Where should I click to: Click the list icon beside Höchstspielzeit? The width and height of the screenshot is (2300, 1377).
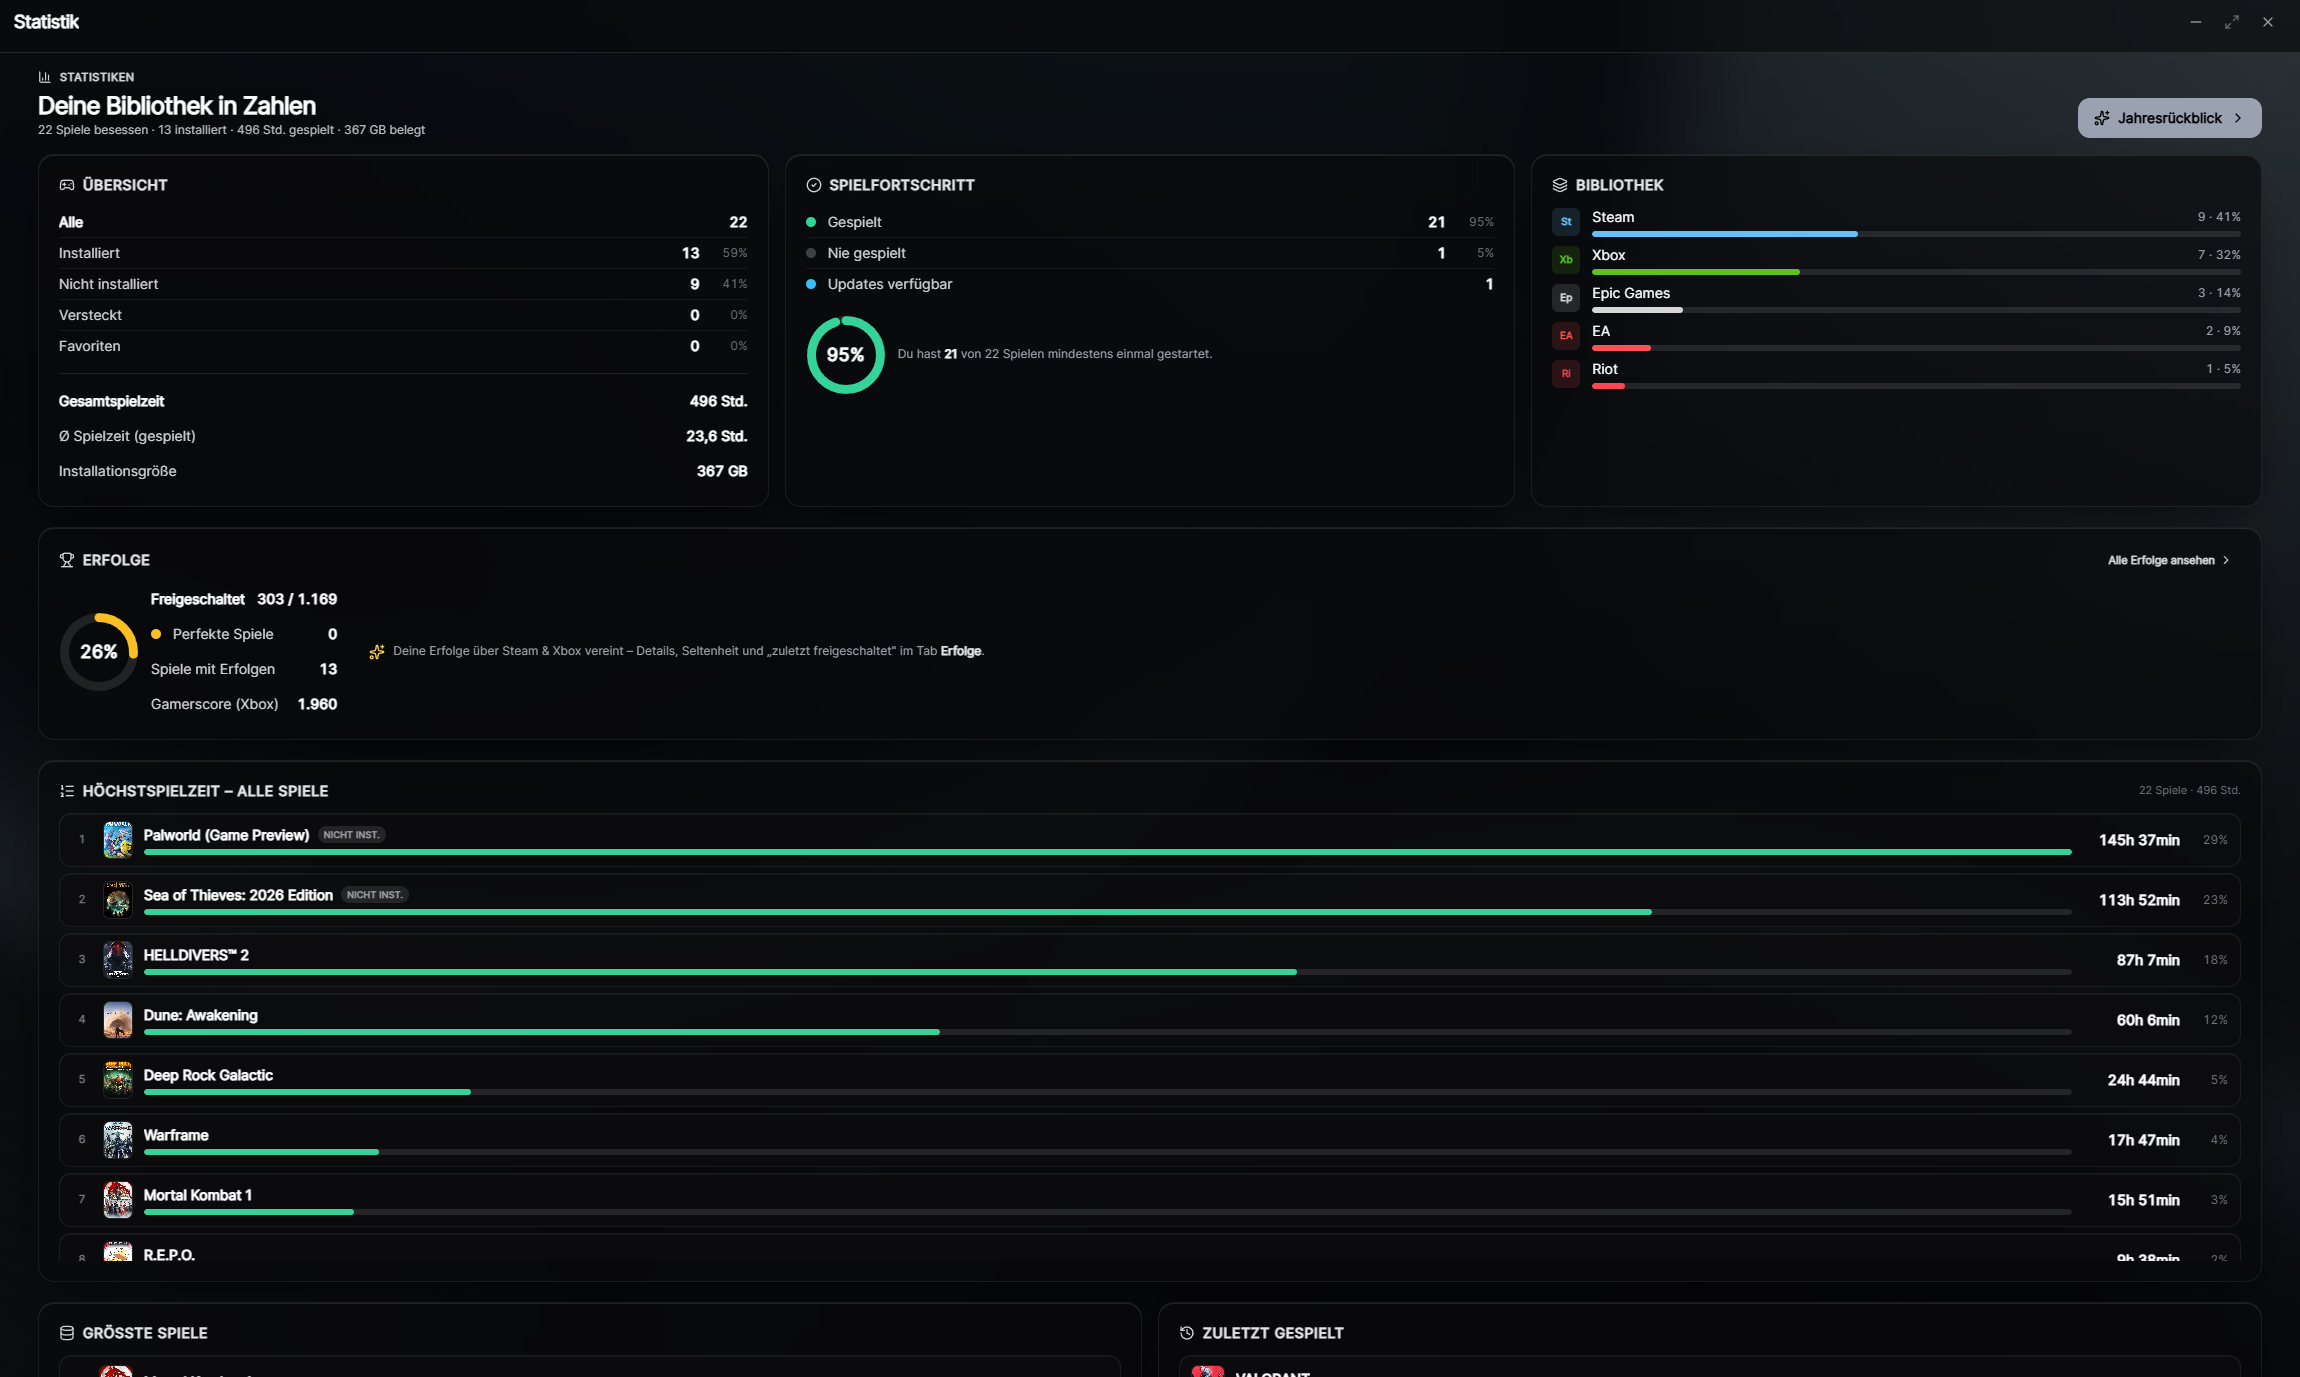(x=67, y=791)
